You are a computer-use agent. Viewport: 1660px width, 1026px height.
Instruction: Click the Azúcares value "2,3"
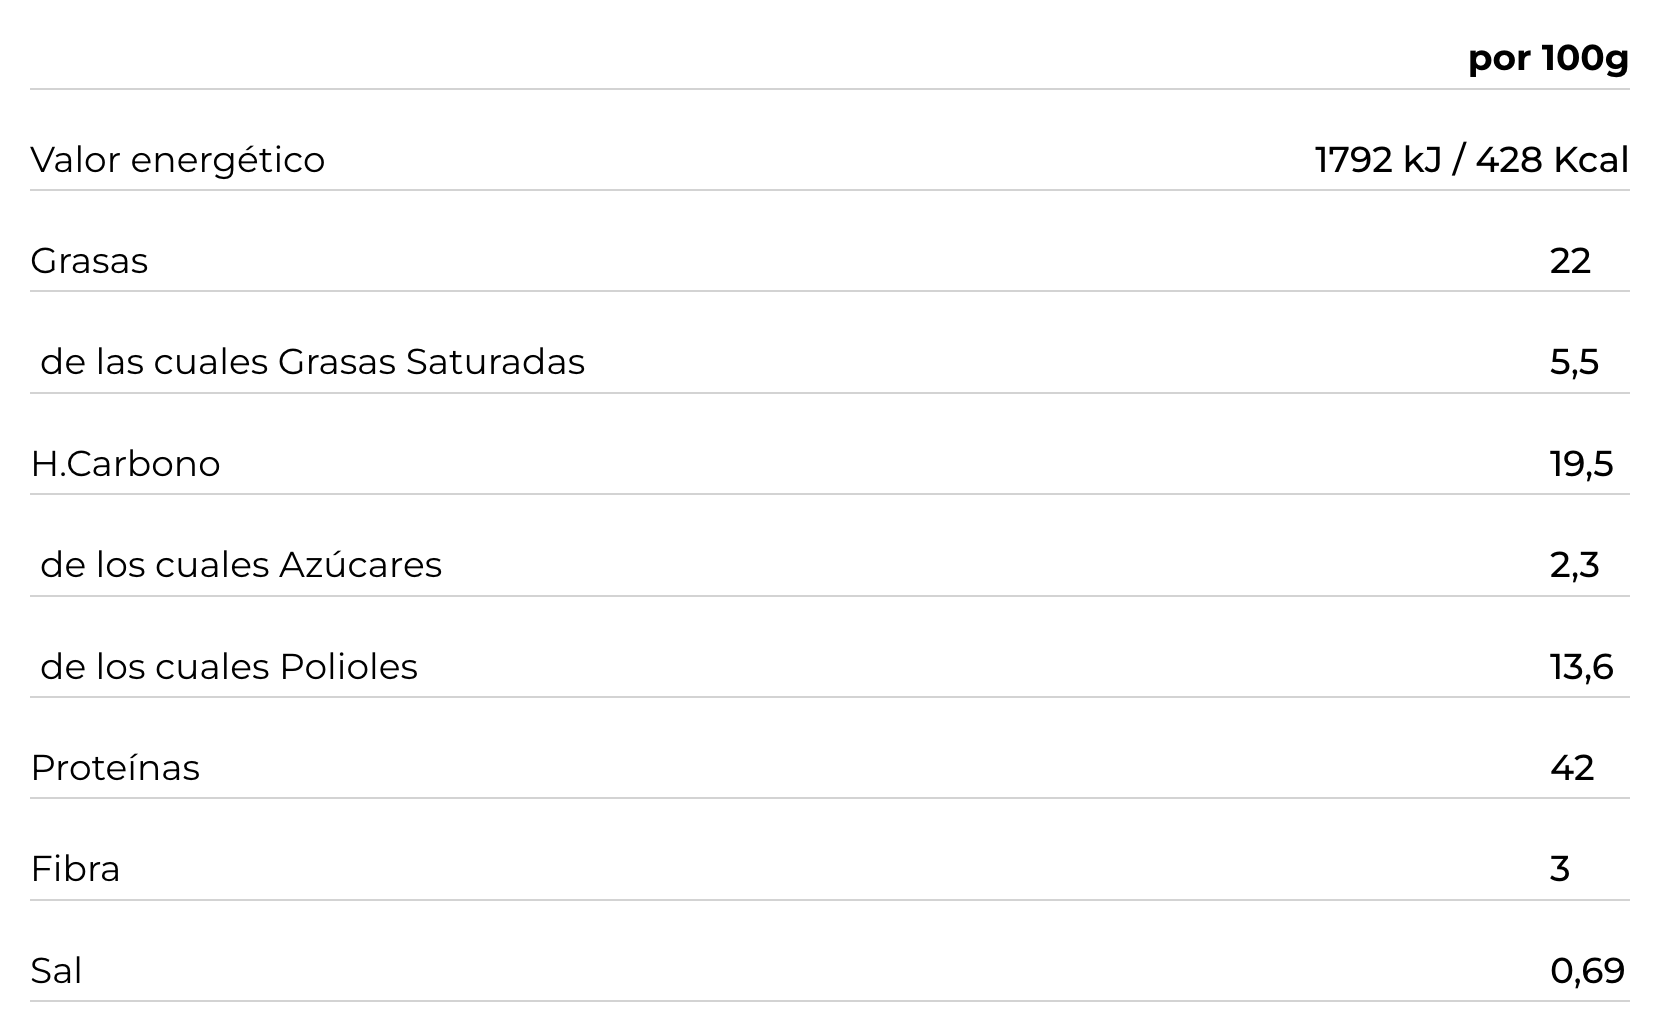click(x=1575, y=565)
